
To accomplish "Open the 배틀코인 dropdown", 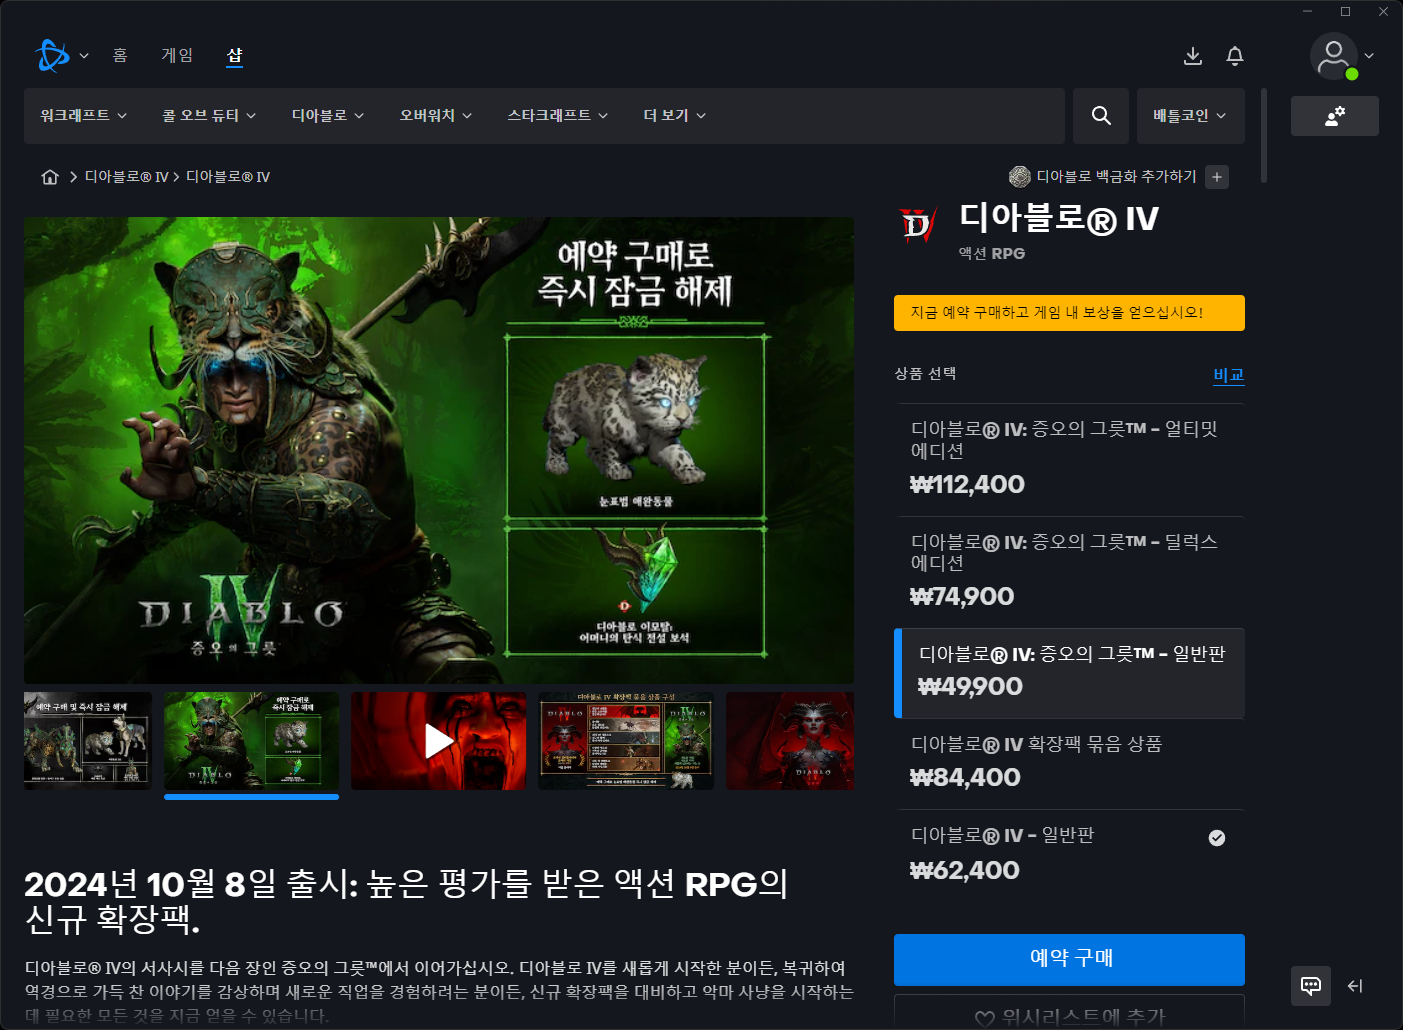I will point(1190,116).
